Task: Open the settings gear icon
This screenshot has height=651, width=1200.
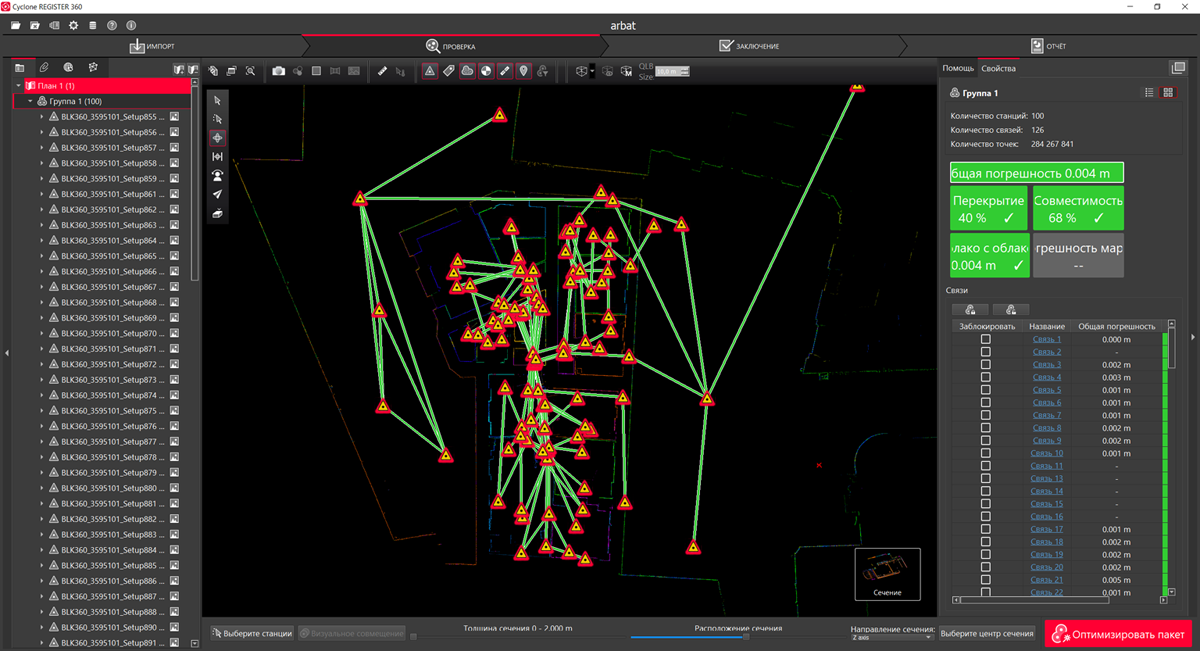Action: click(73, 24)
